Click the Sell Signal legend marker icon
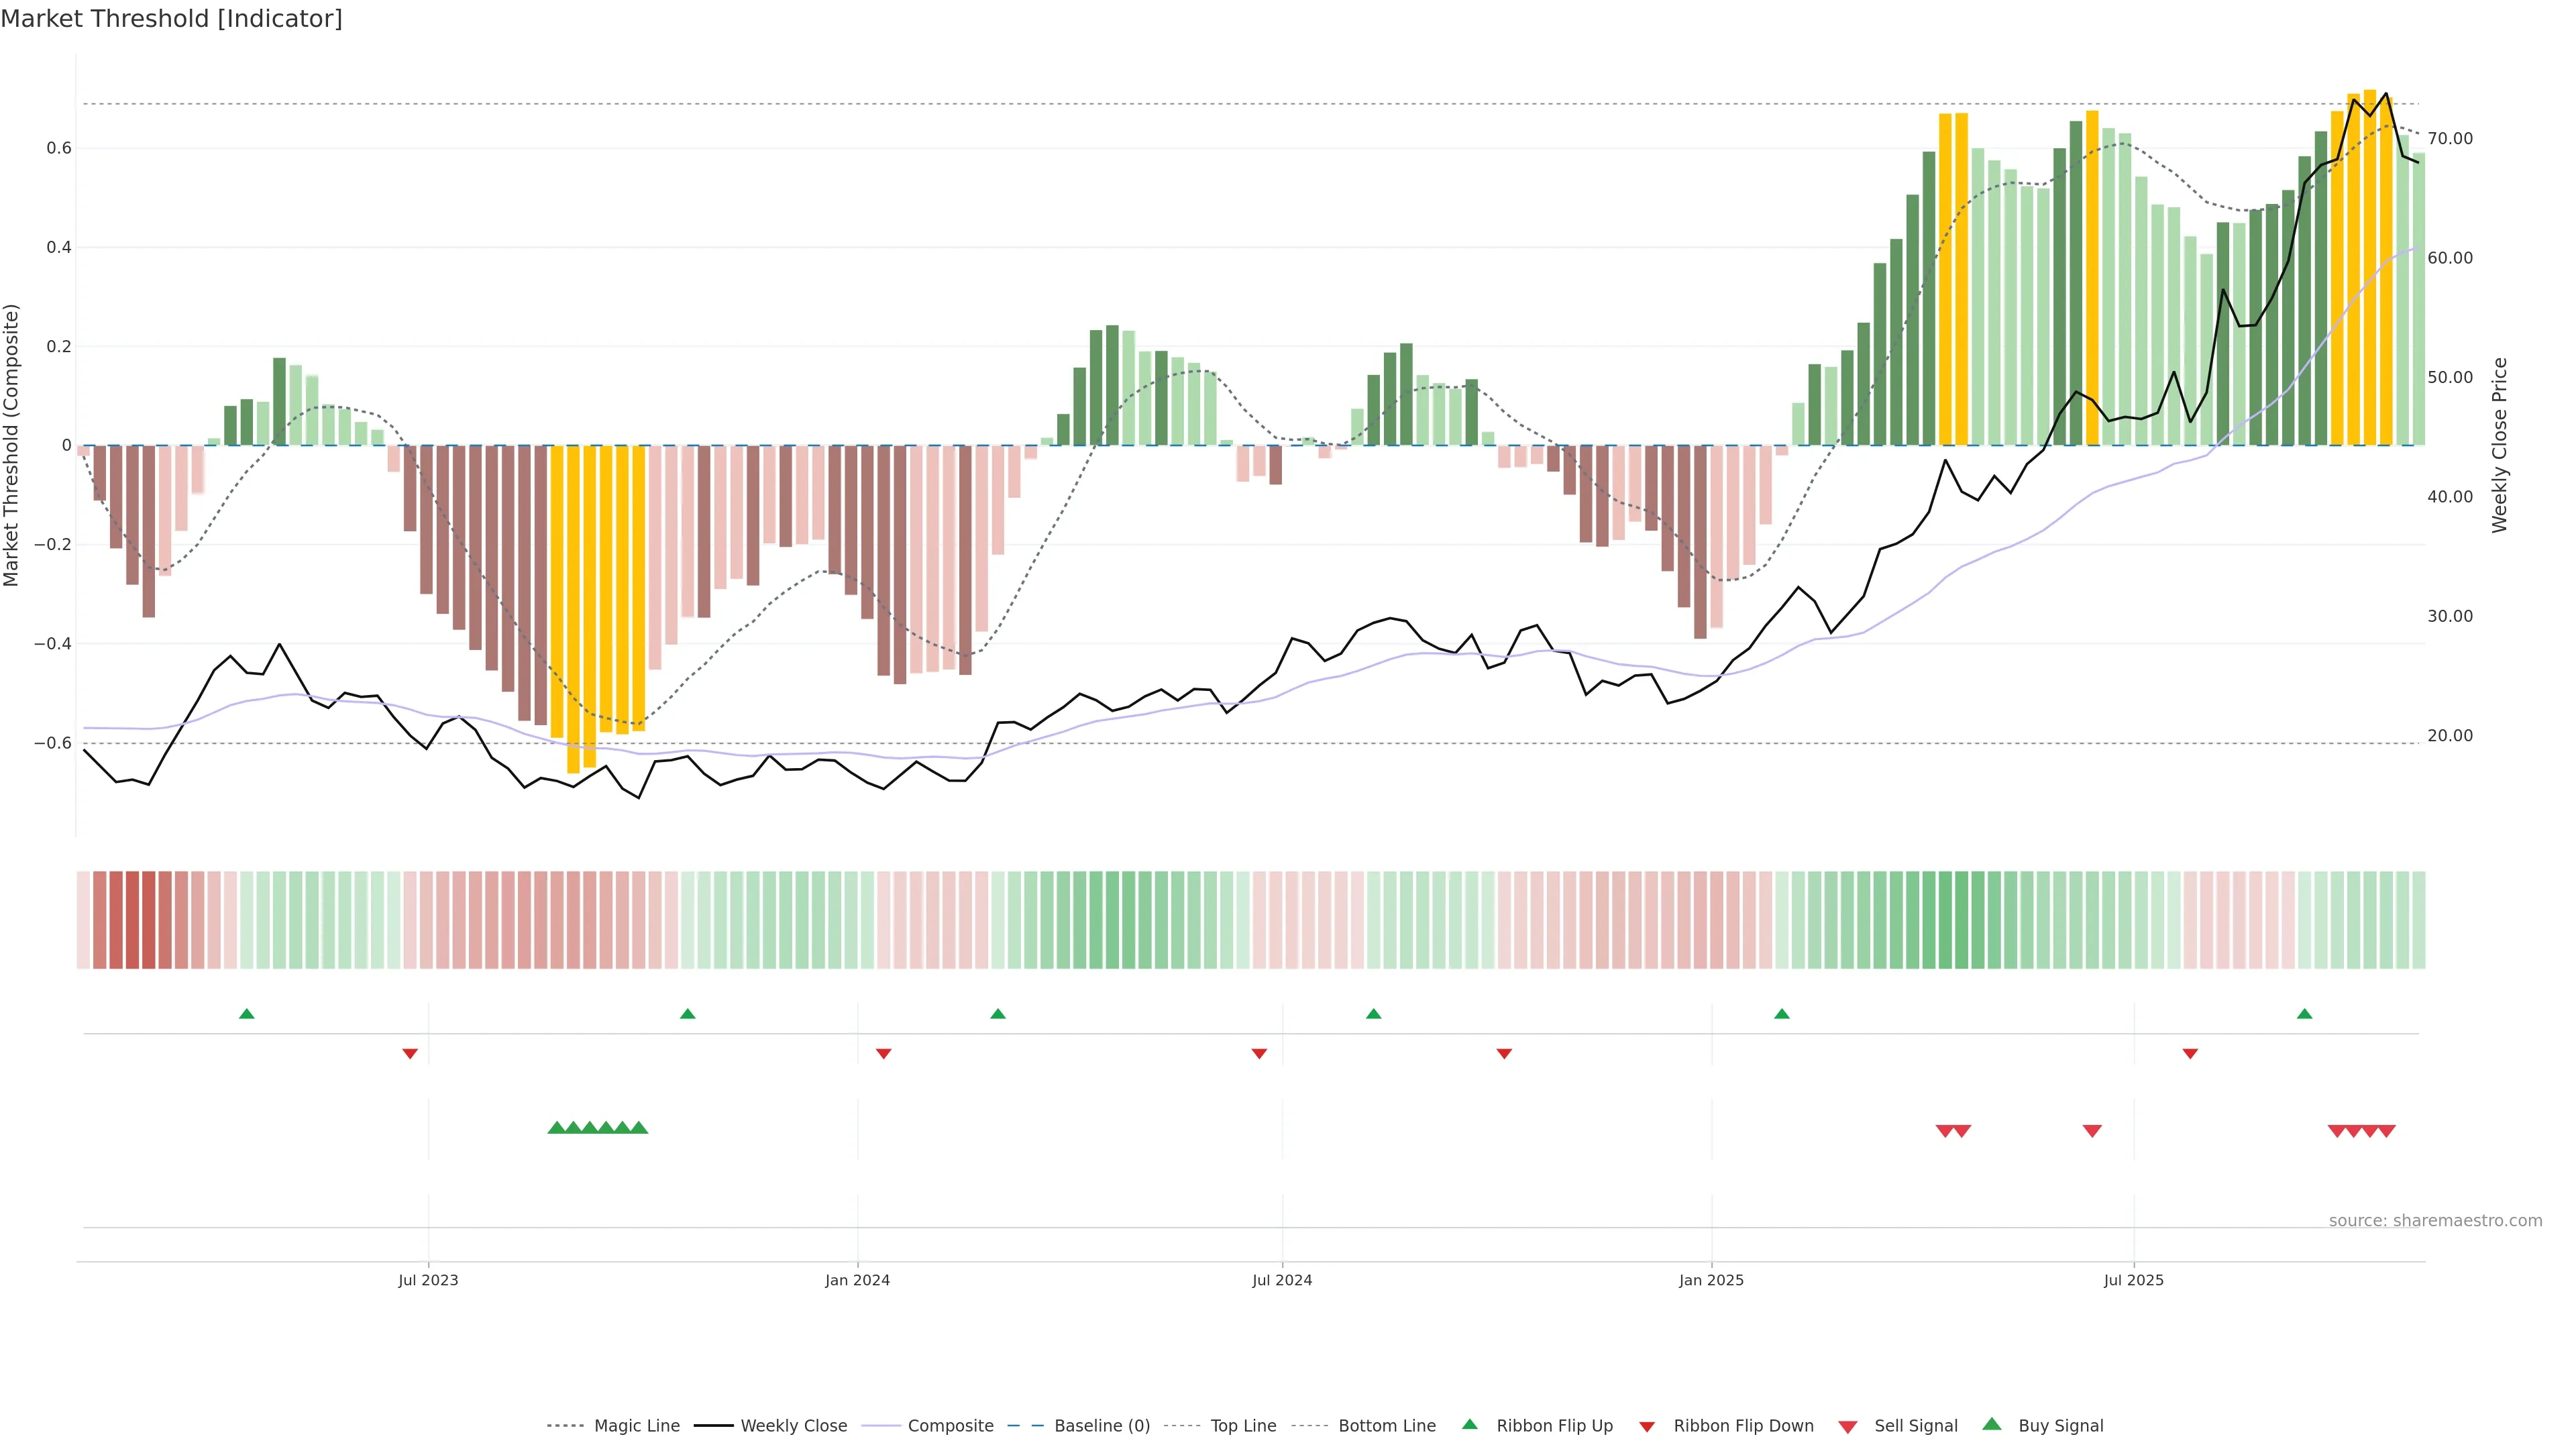Image resolution: width=2576 pixels, height=1449 pixels. (1847, 1427)
